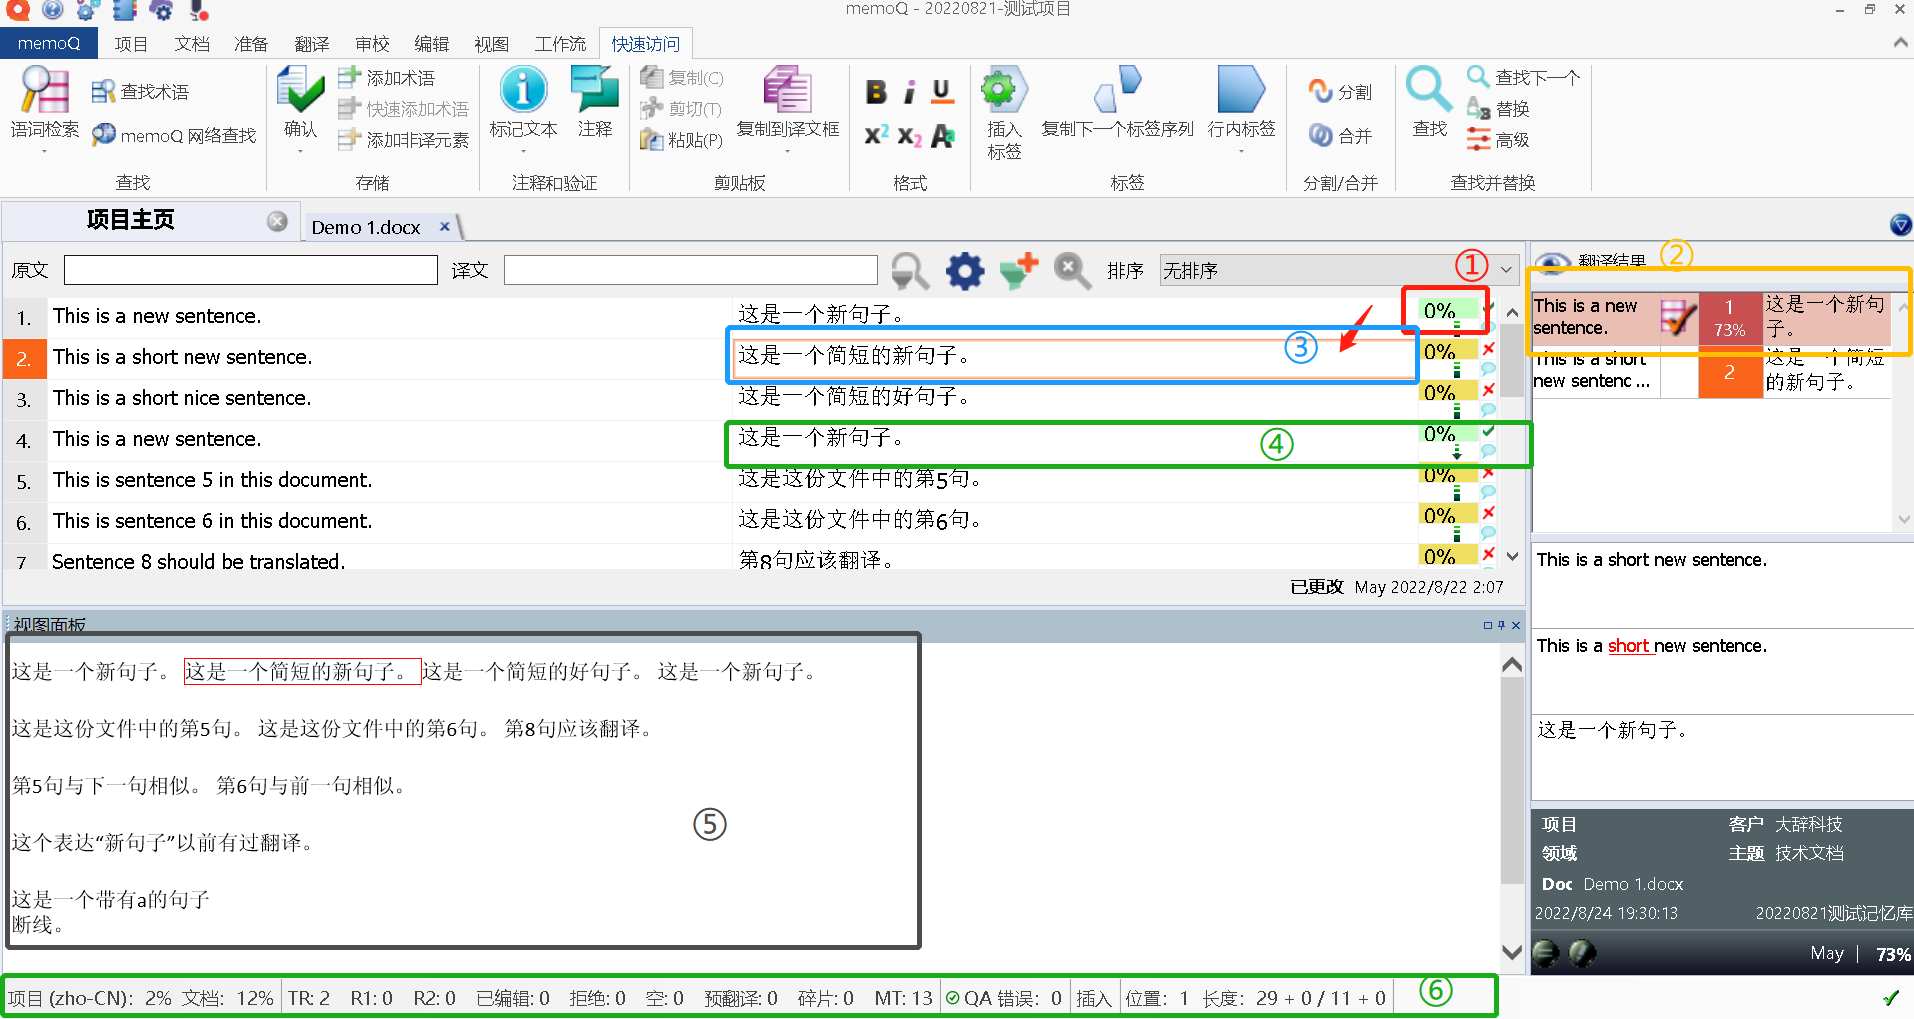The width and height of the screenshot is (1914, 1019).
Task: Toggle the red X status of row 6
Action: pos(1488,513)
